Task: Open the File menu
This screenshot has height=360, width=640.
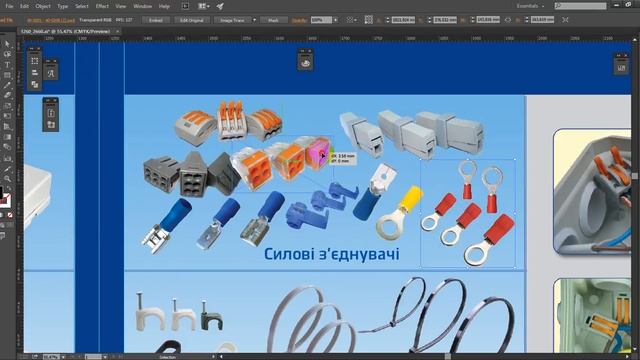Action: [9, 6]
